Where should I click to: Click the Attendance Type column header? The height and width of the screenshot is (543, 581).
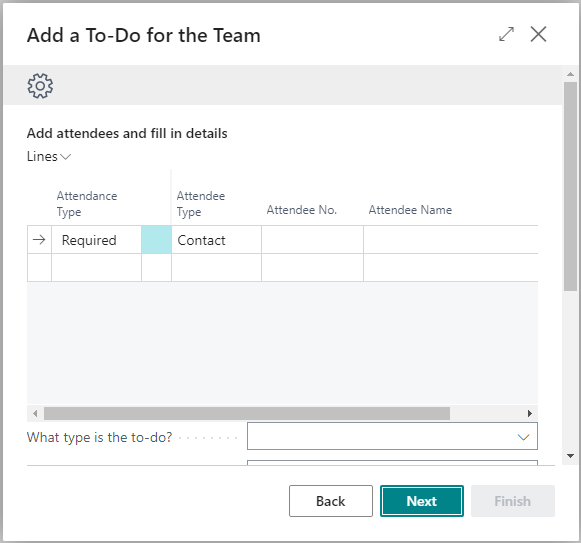(x=87, y=203)
